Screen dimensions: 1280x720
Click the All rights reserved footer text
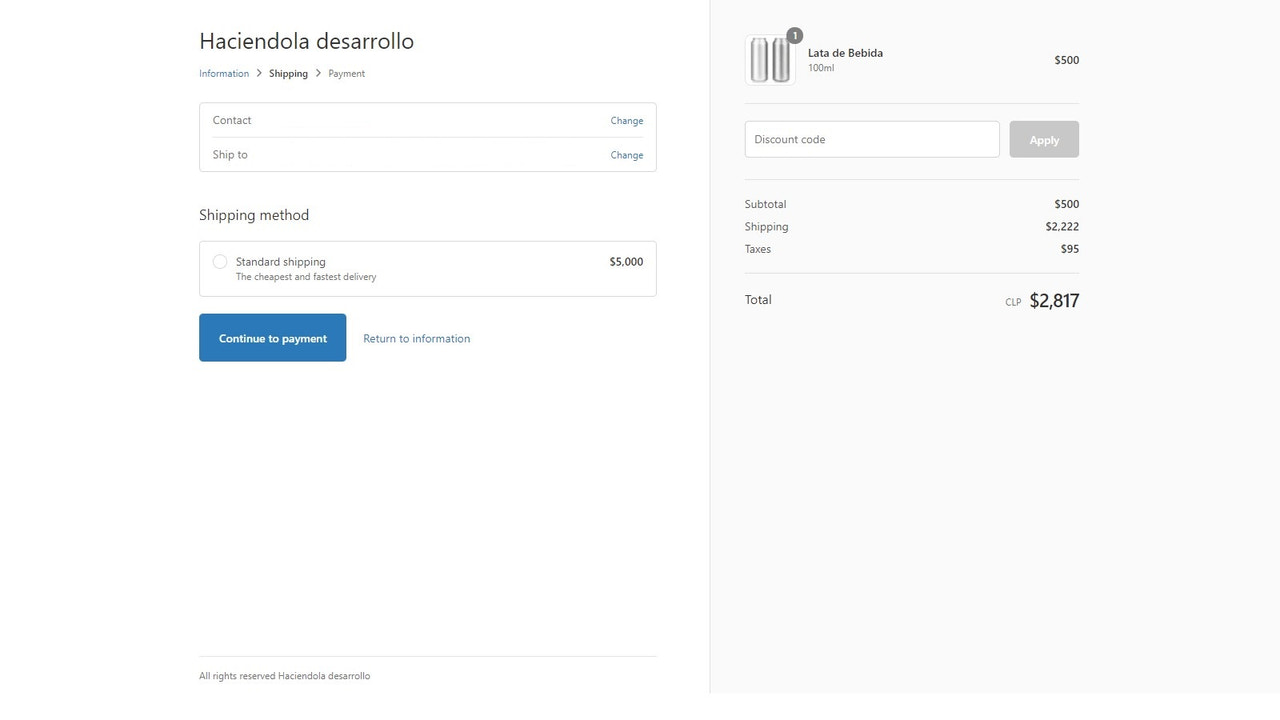pos(284,675)
